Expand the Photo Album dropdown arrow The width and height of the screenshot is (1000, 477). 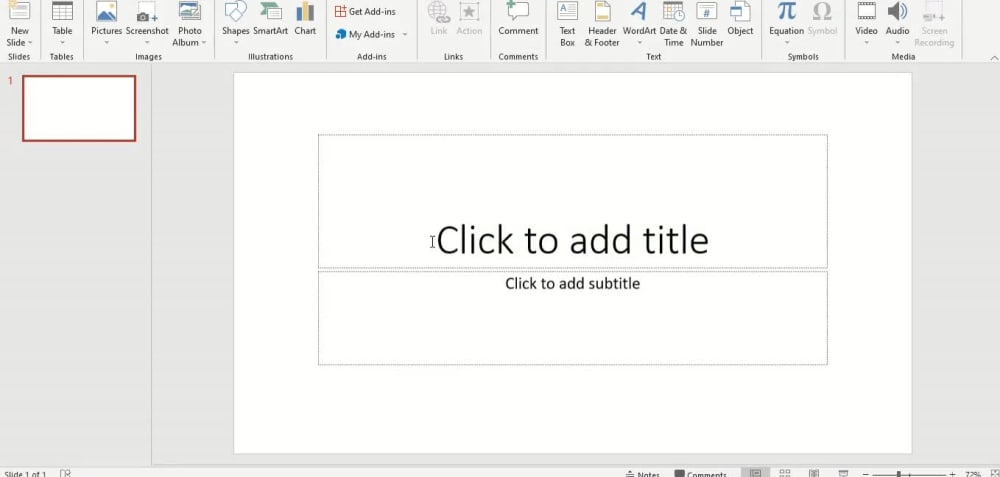pos(204,43)
